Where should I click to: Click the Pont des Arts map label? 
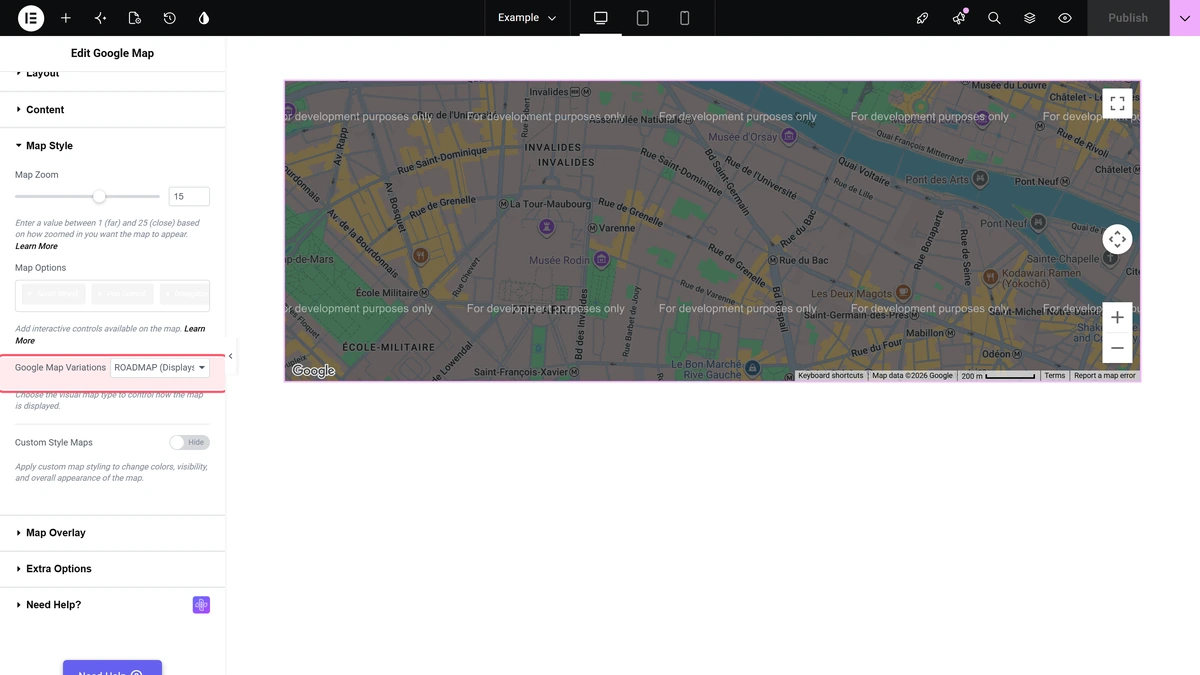click(x=937, y=180)
